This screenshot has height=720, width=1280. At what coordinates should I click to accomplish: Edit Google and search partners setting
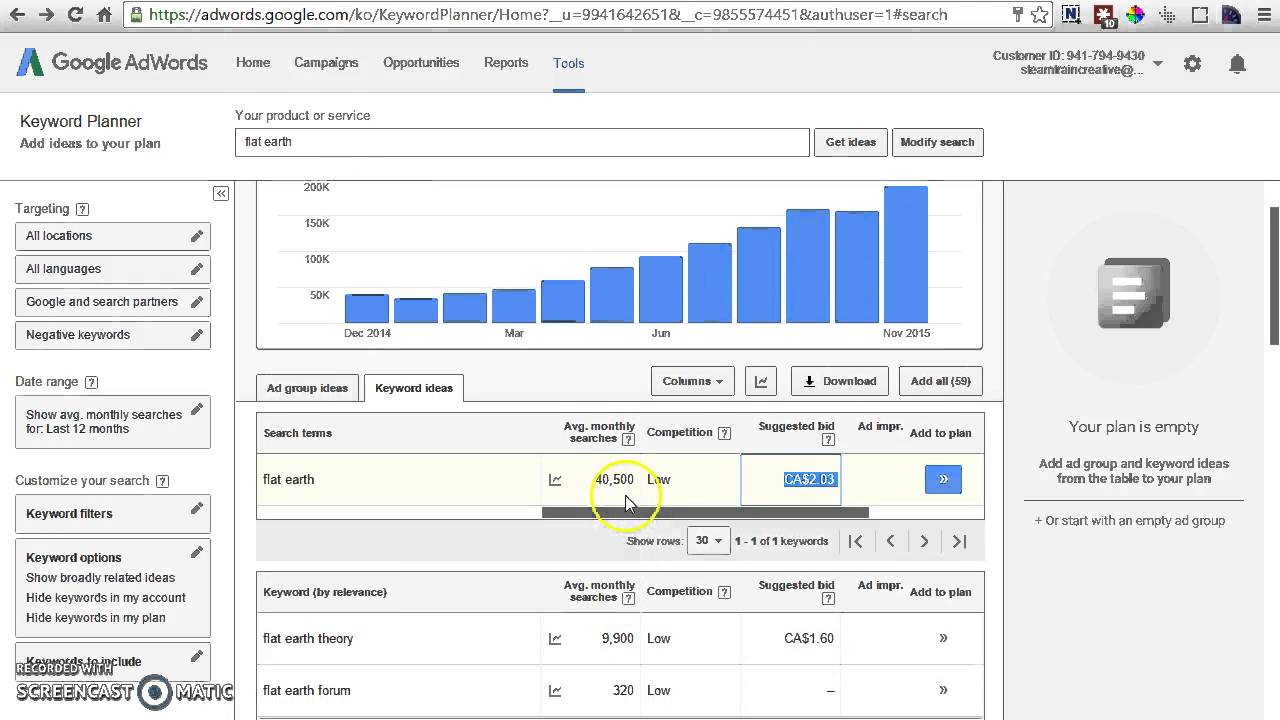point(197,302)
